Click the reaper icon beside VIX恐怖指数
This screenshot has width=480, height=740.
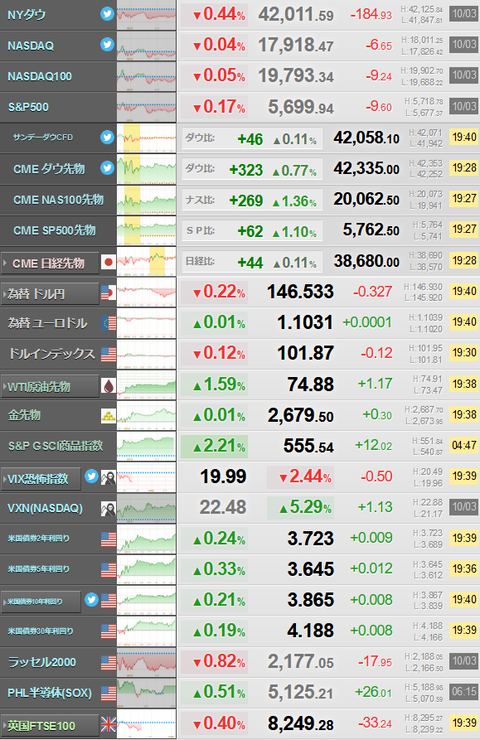108,478
